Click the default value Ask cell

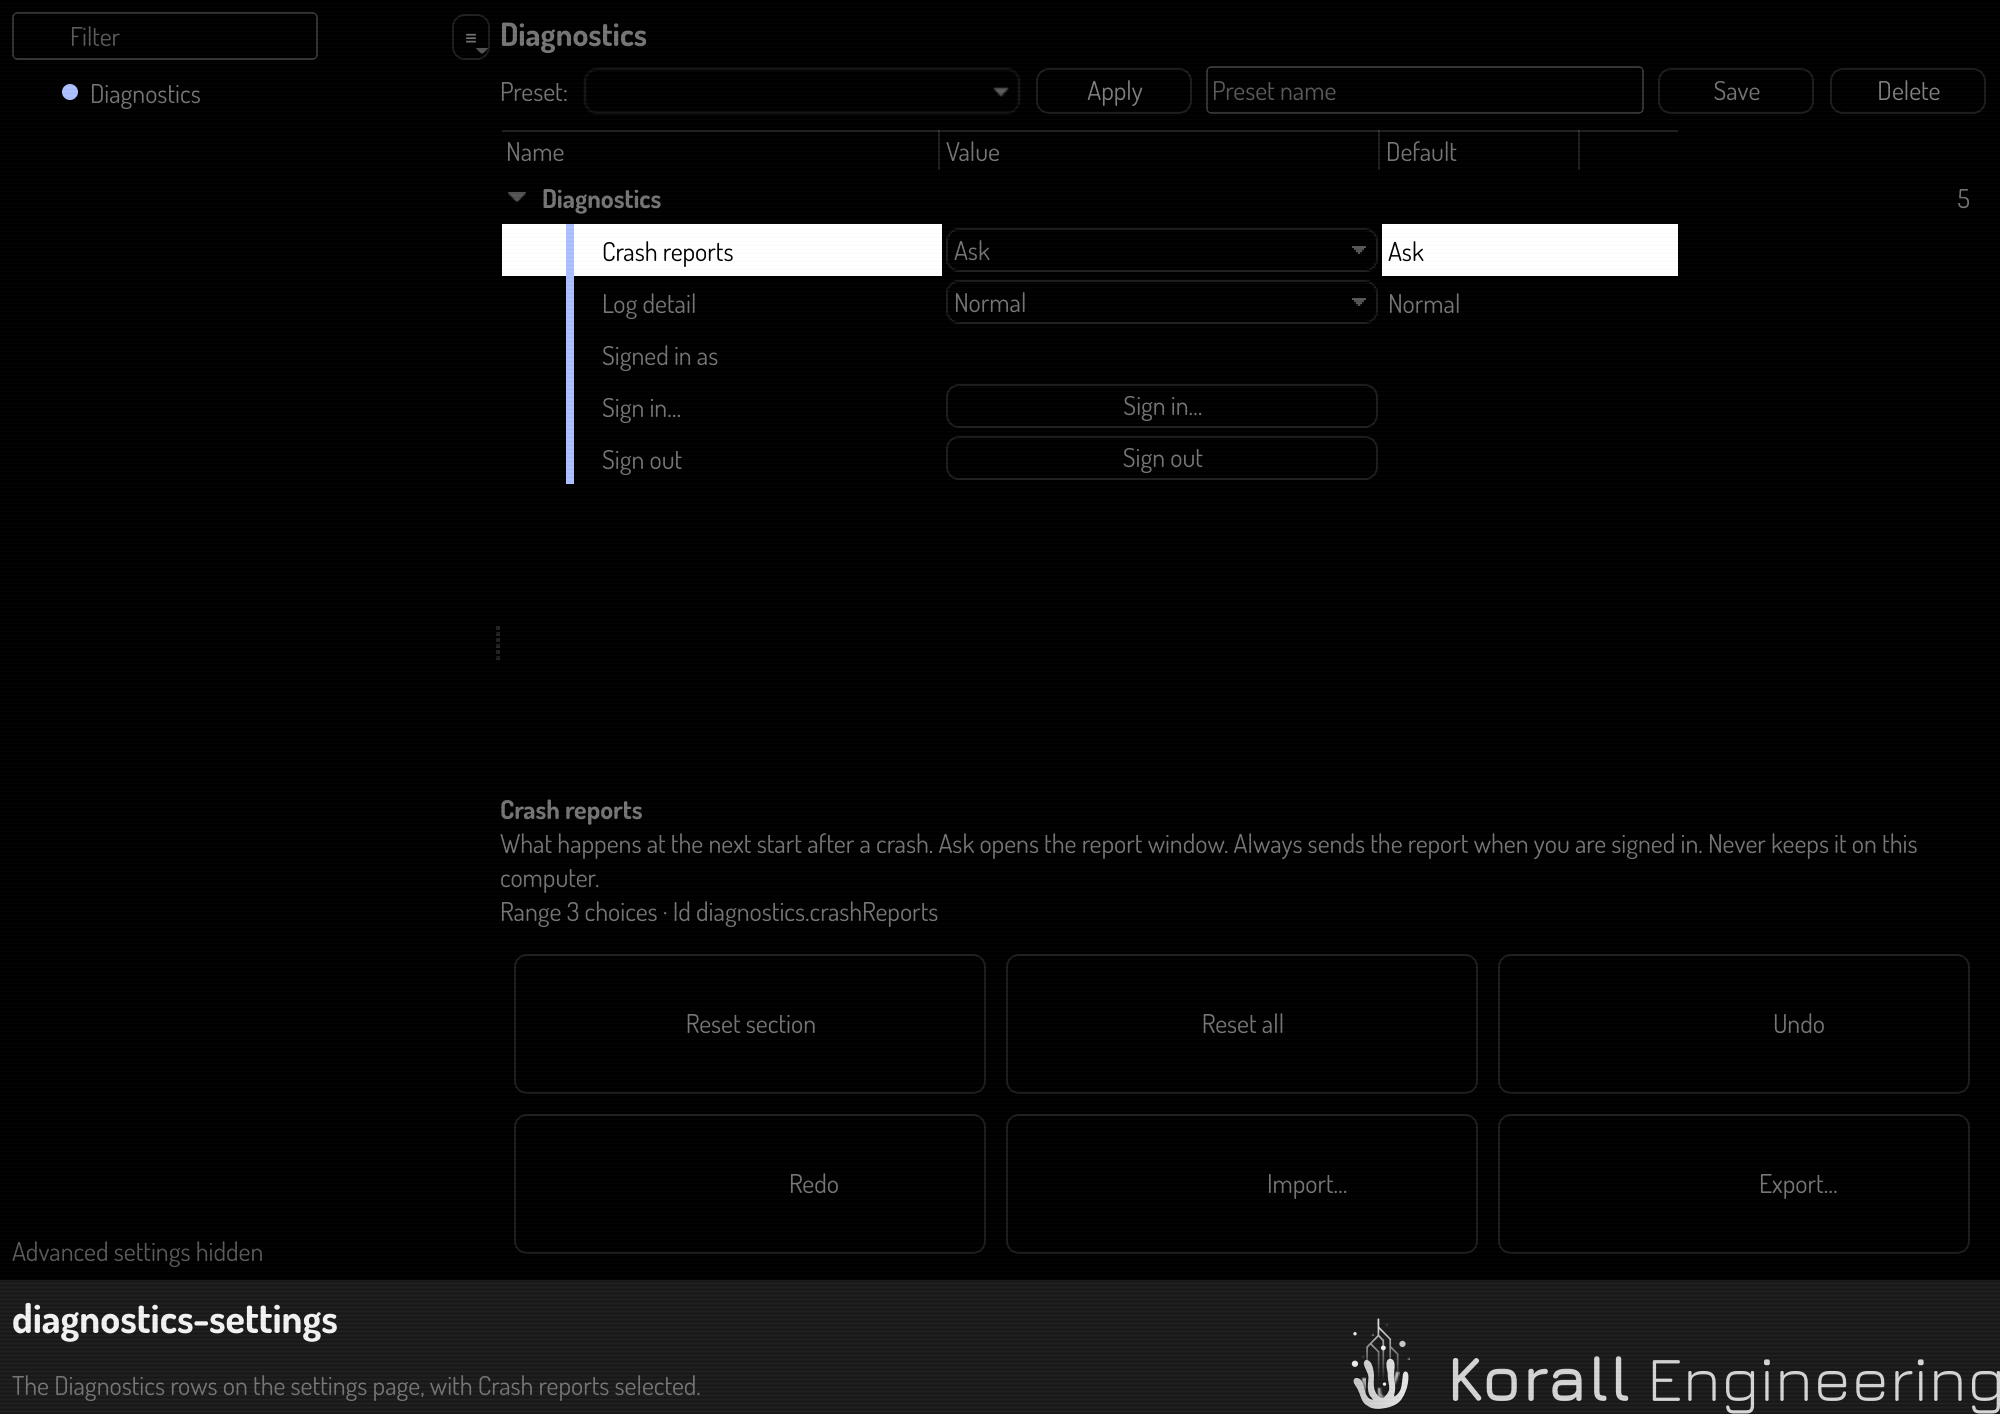click(1530, 251)
